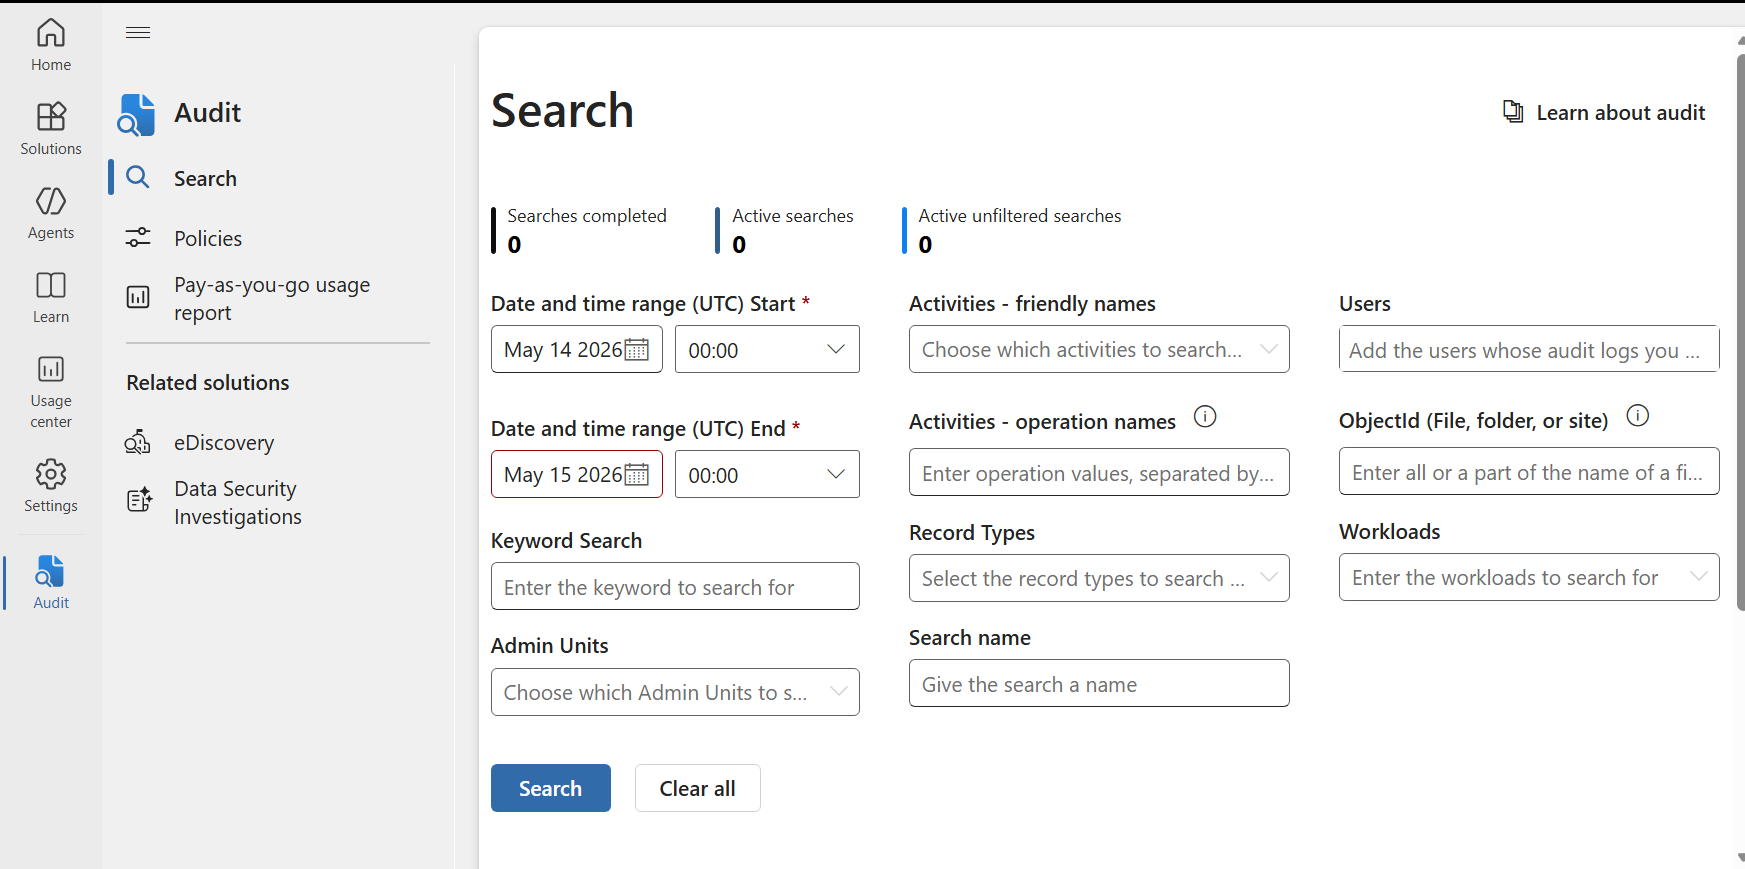
Task: Open the Record Types dropdown
Action: [1099, 578]
